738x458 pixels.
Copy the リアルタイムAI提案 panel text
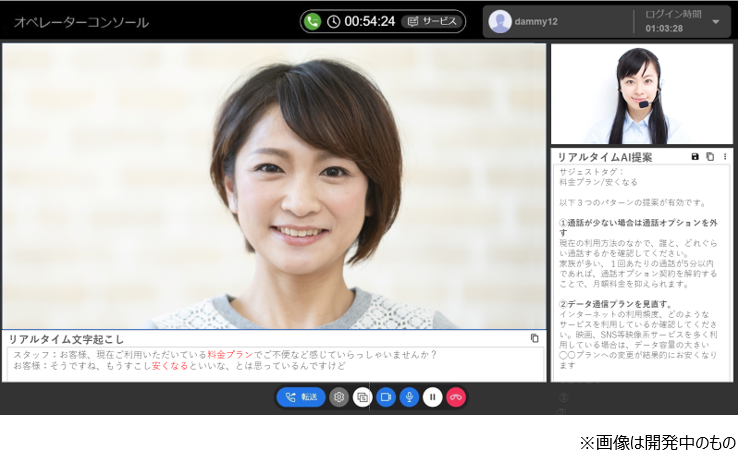tap(710, 157)
